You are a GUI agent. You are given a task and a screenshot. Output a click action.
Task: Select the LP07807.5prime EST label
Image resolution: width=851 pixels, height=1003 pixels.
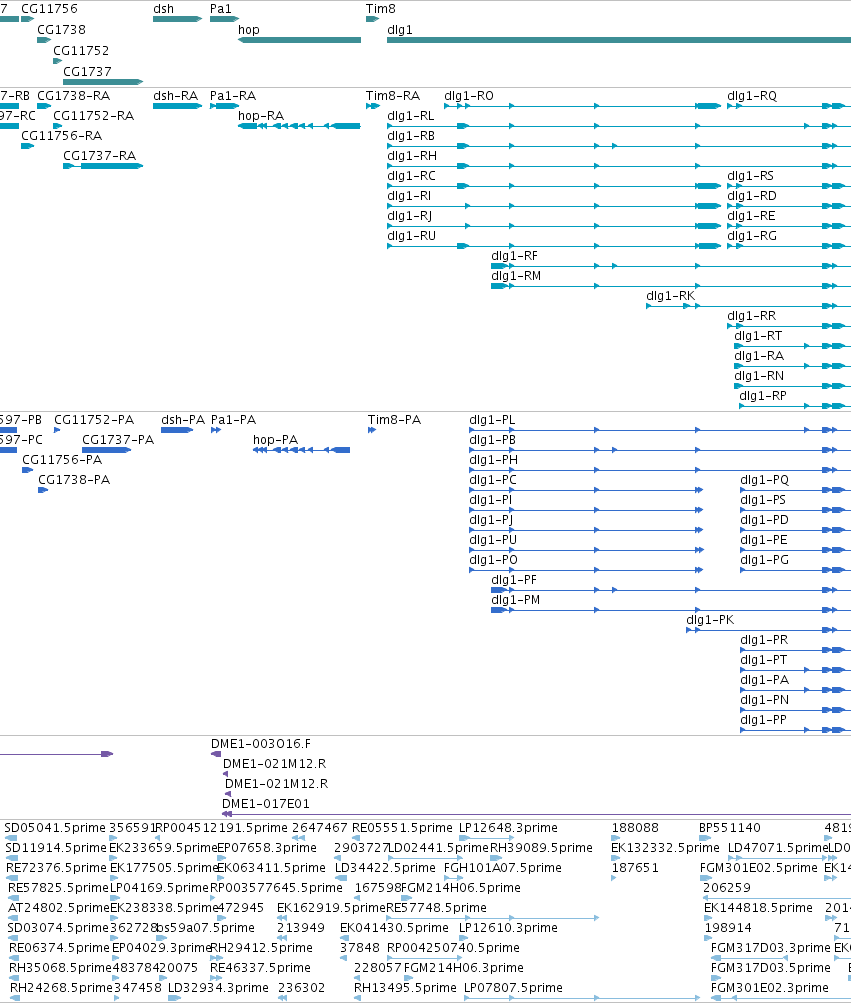pos(513,988)
